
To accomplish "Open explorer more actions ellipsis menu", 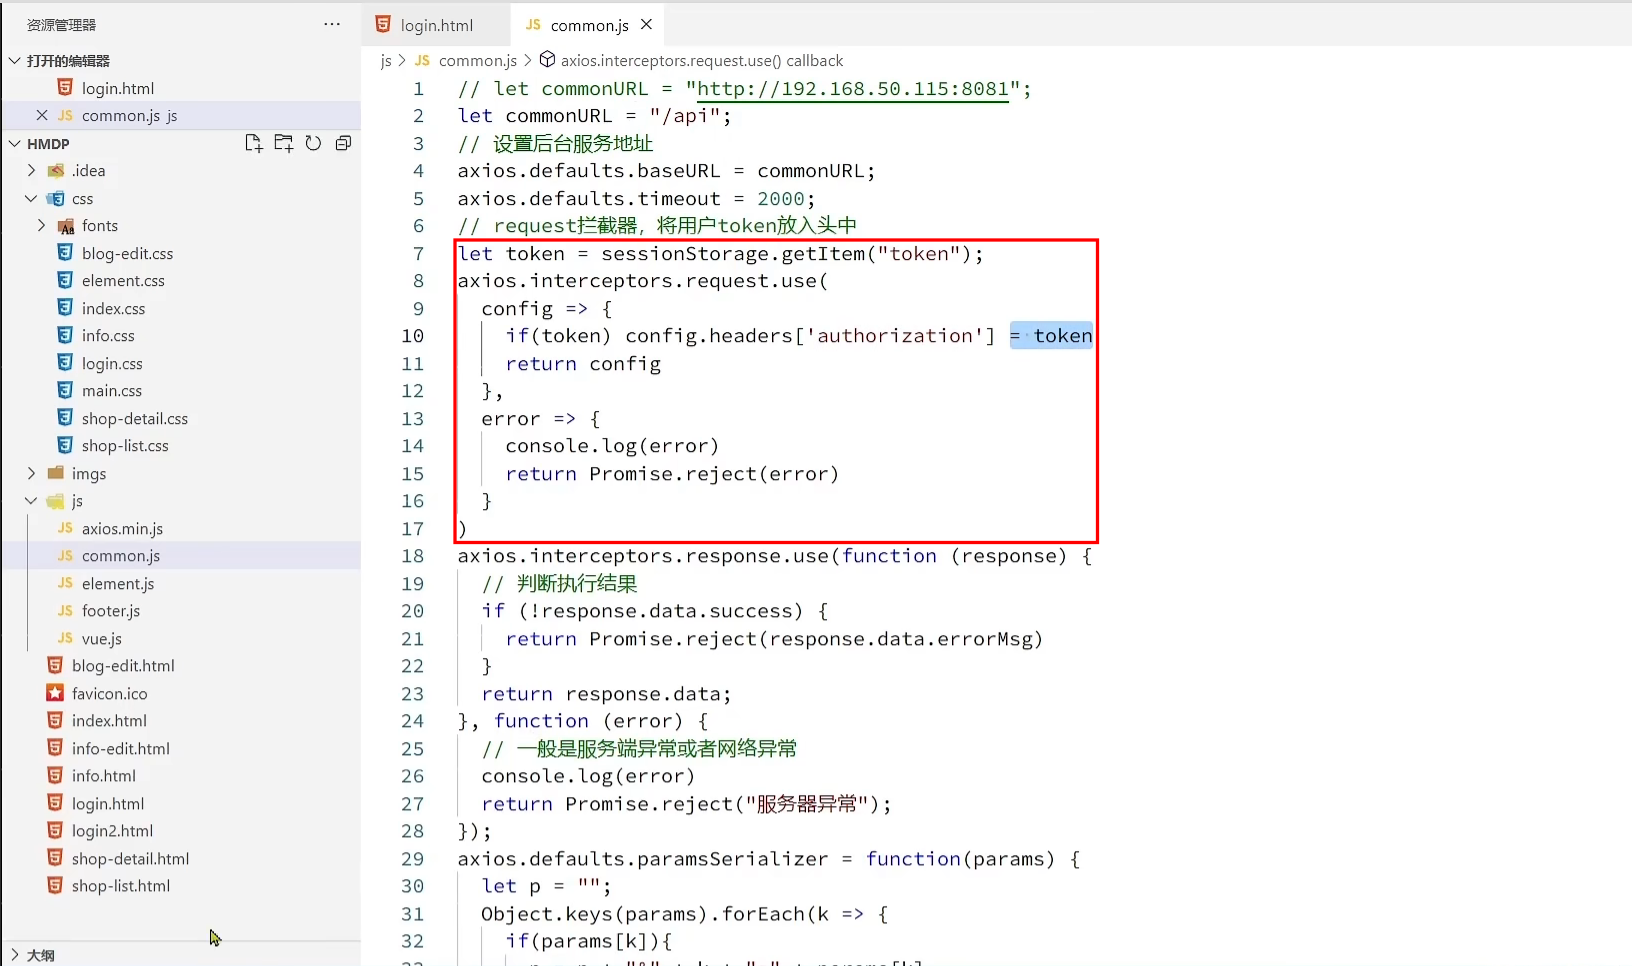I will [x=332, y=24].
